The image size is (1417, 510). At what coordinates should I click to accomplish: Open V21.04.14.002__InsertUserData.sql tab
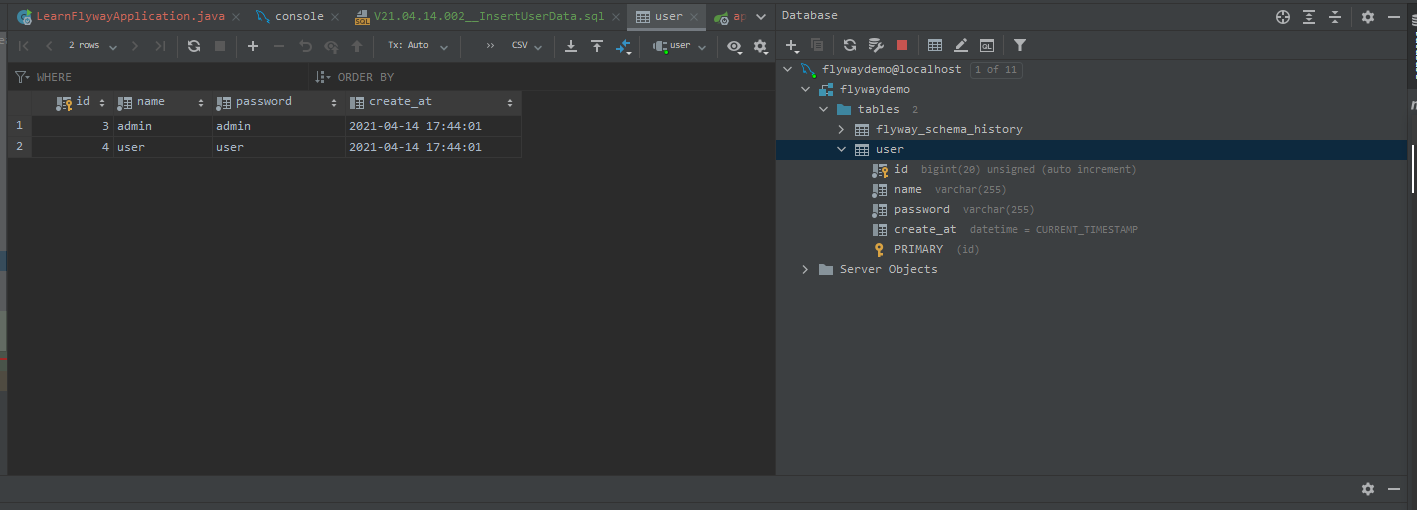488,17
